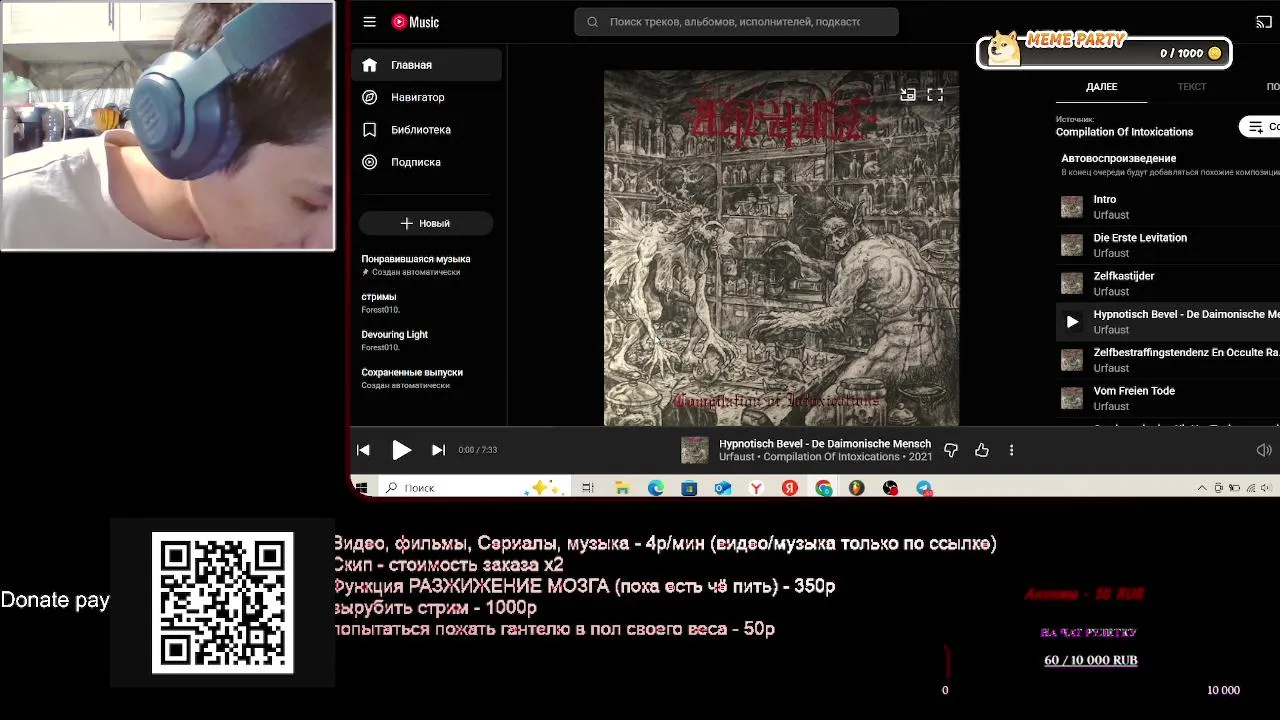Click the Intro track thumbnail
Viewport: 1280px width, 720px height.
(1072, 207)
